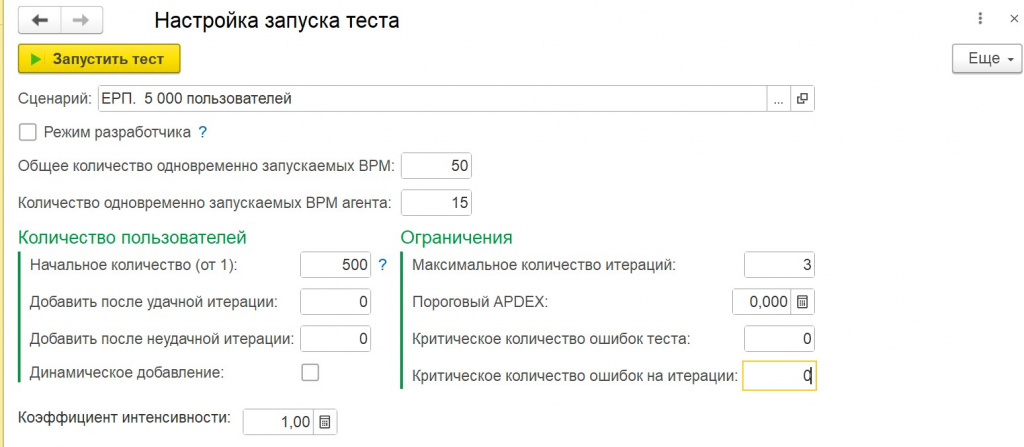Click the total simultaneous VRM count field
Screen dimensions: 1024x447
[436, 166]
